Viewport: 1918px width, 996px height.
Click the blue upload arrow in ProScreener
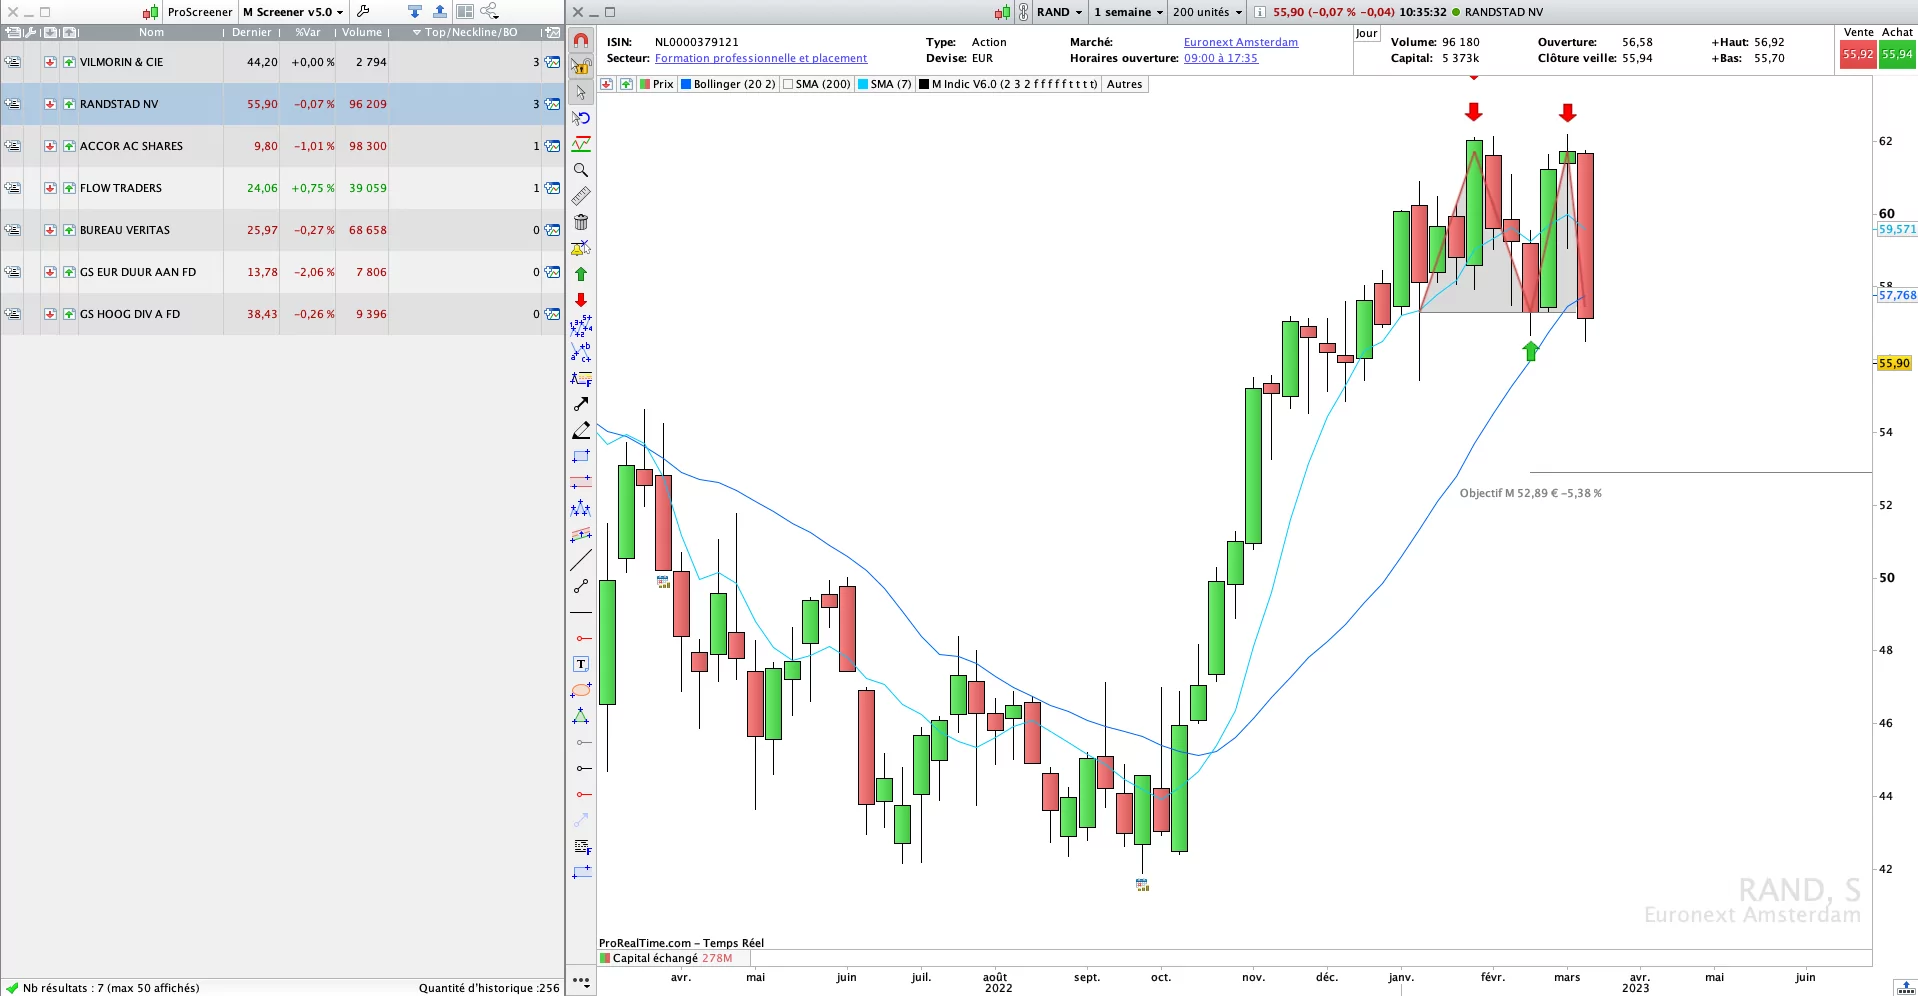(x=440, y=12)
